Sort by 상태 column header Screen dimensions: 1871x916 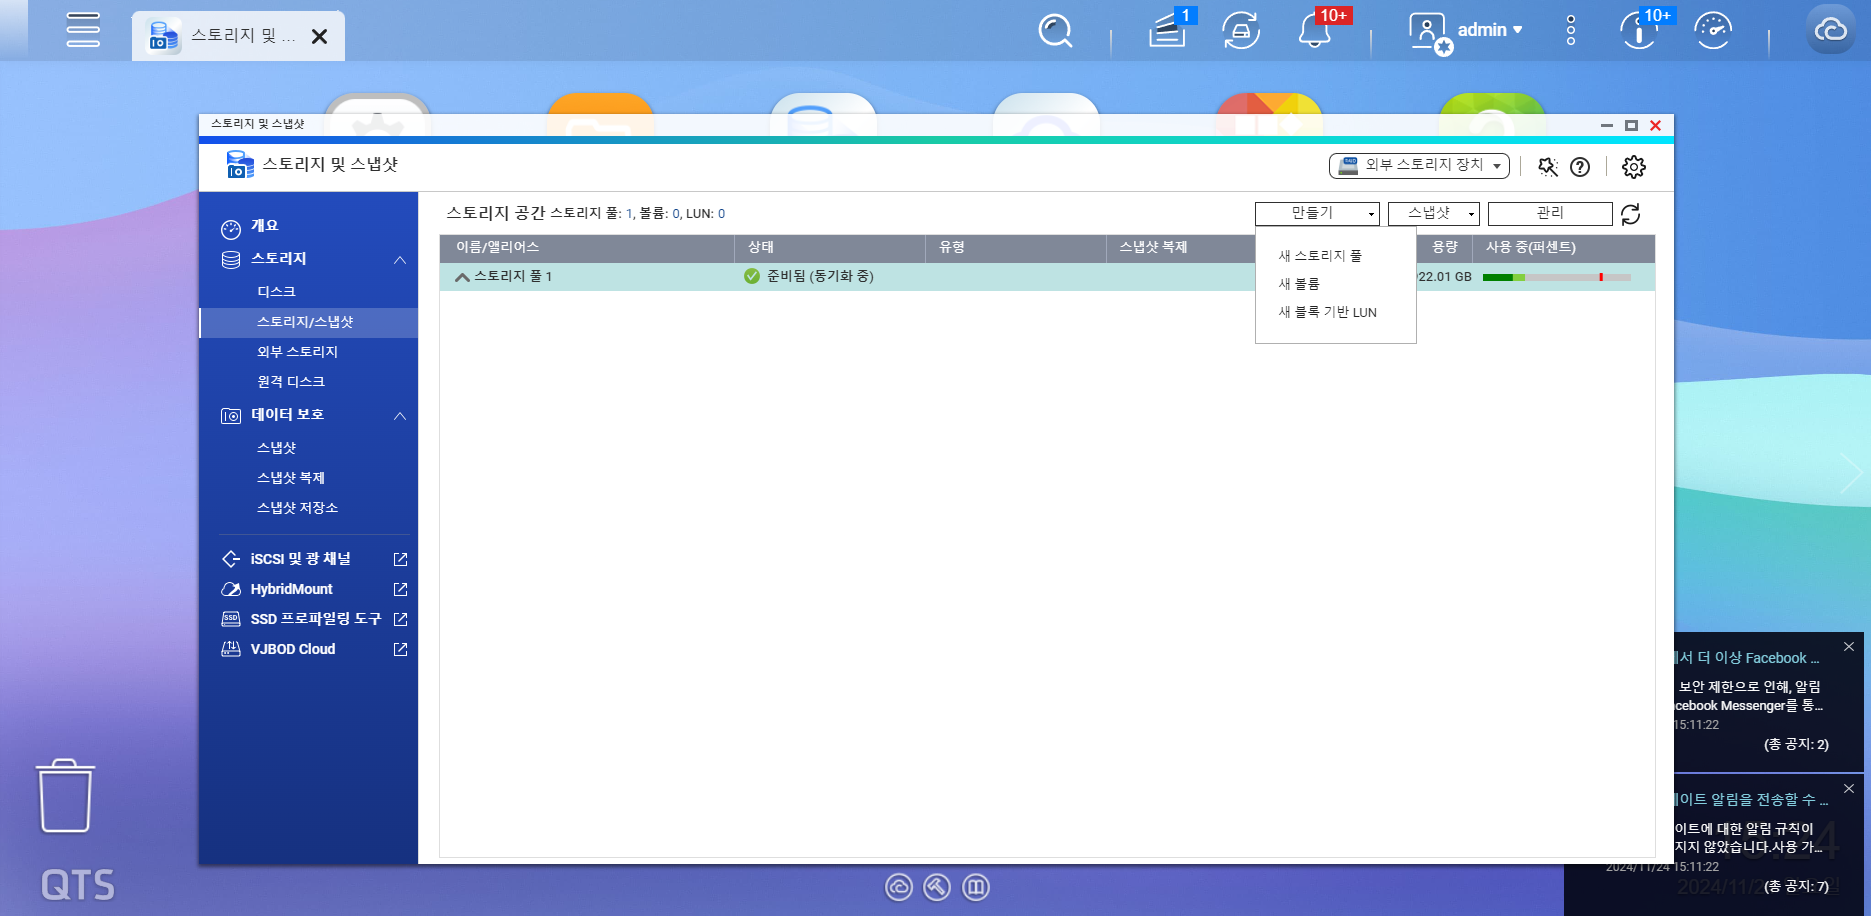coord(830,247)
